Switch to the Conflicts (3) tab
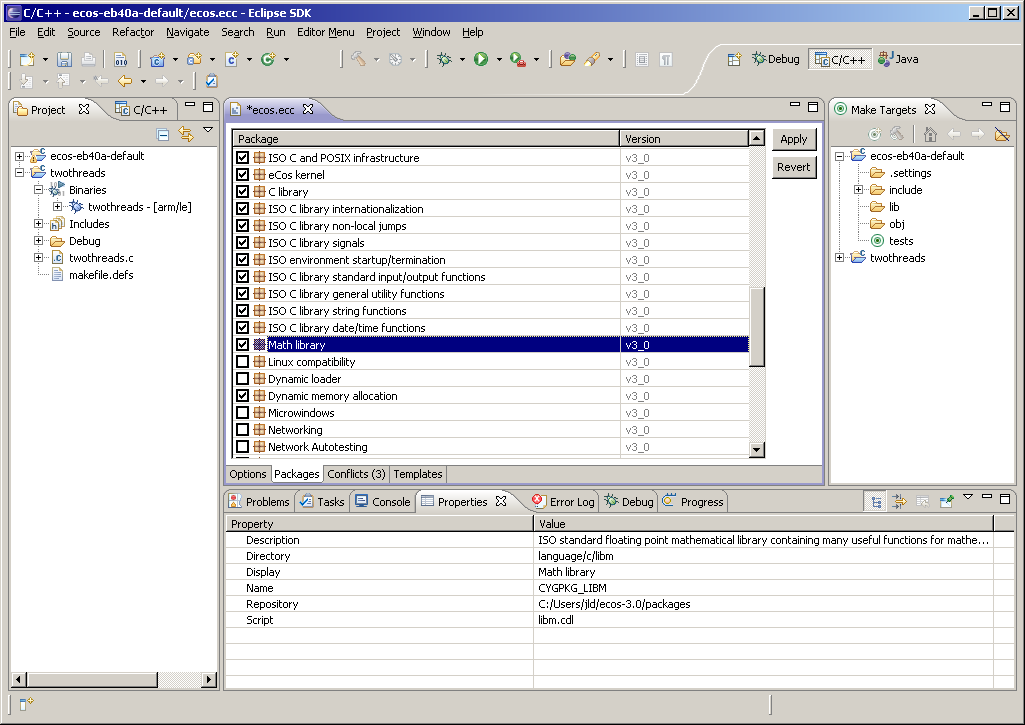1025x725 pixels. pos(356,474)
